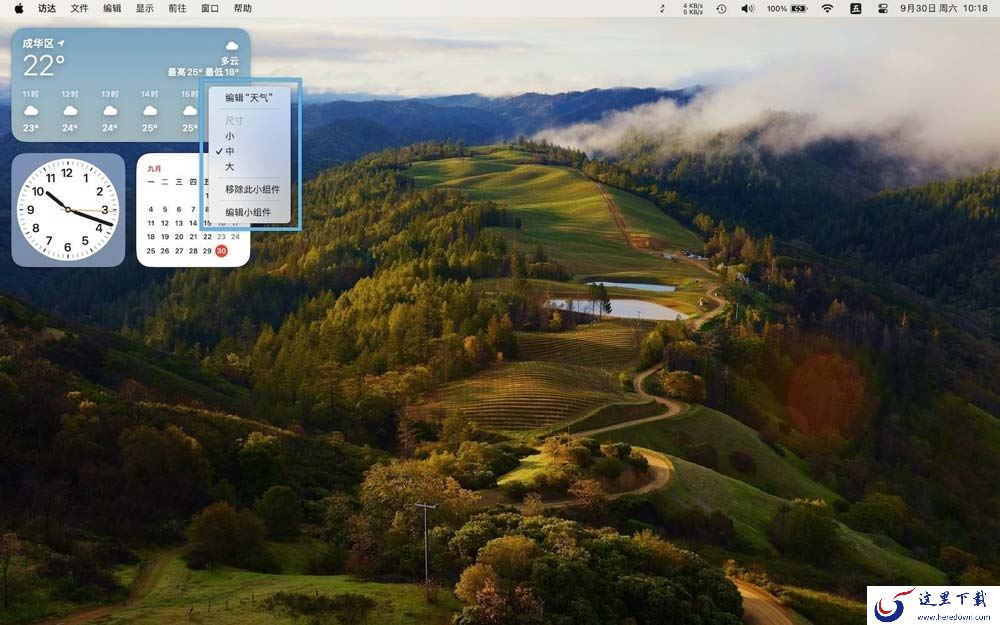Choose 移除此小组件 in the context menu
This screenshot has height=625, width=1000.
(x=253, y=189)
